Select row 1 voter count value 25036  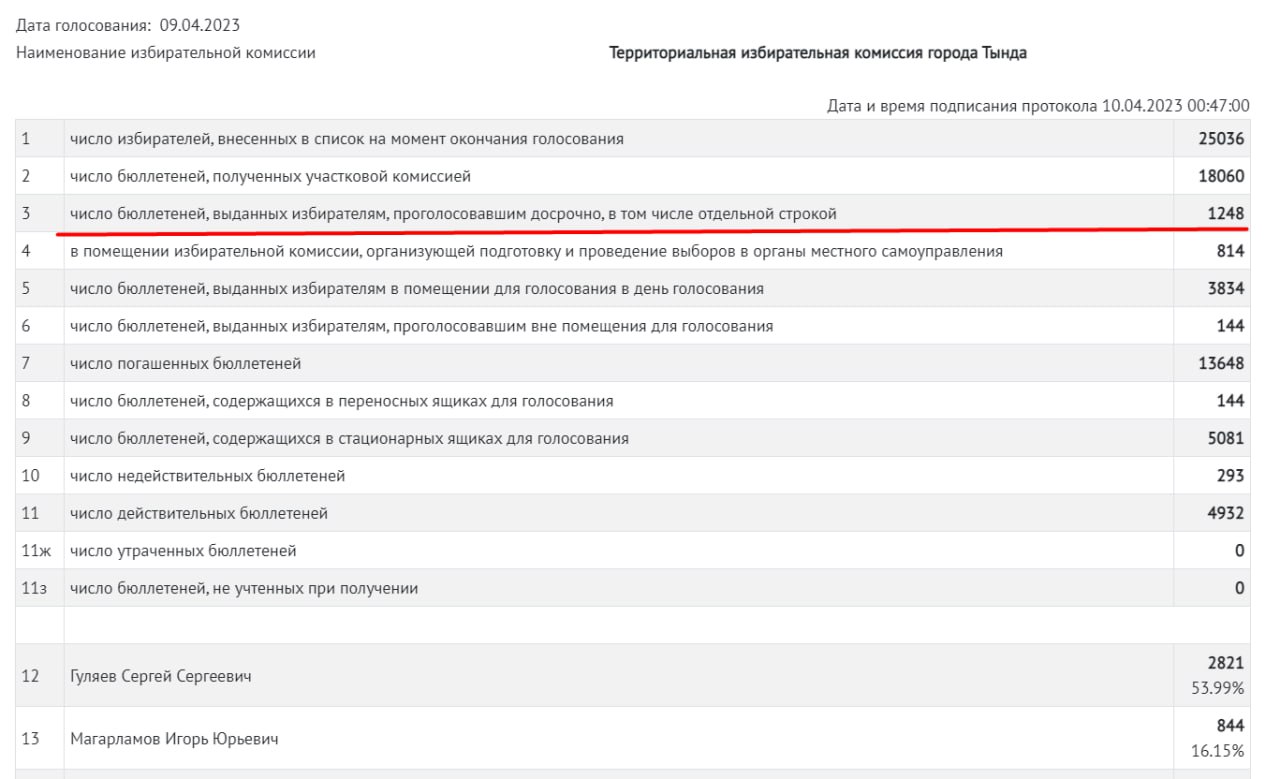1220,139
